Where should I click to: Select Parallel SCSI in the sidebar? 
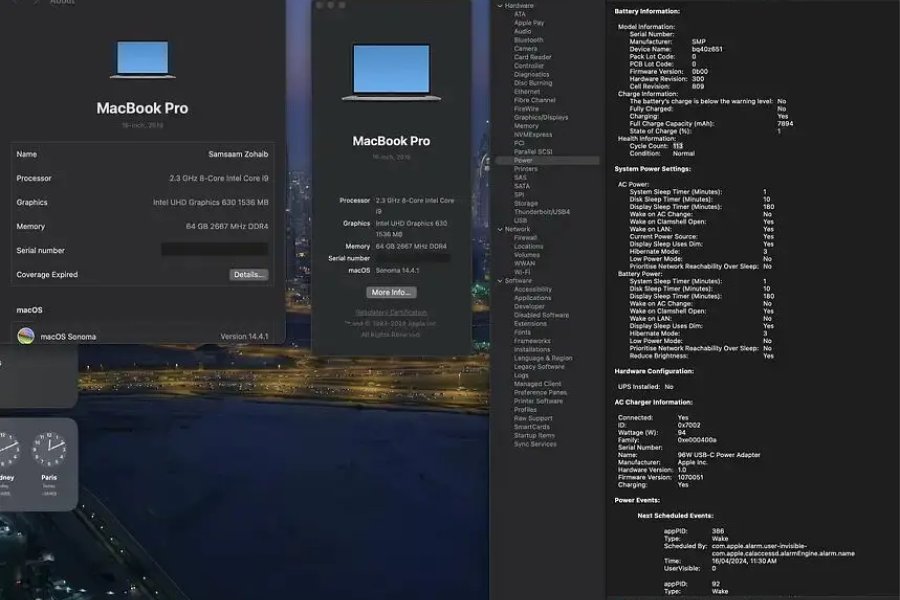point(533,152)
